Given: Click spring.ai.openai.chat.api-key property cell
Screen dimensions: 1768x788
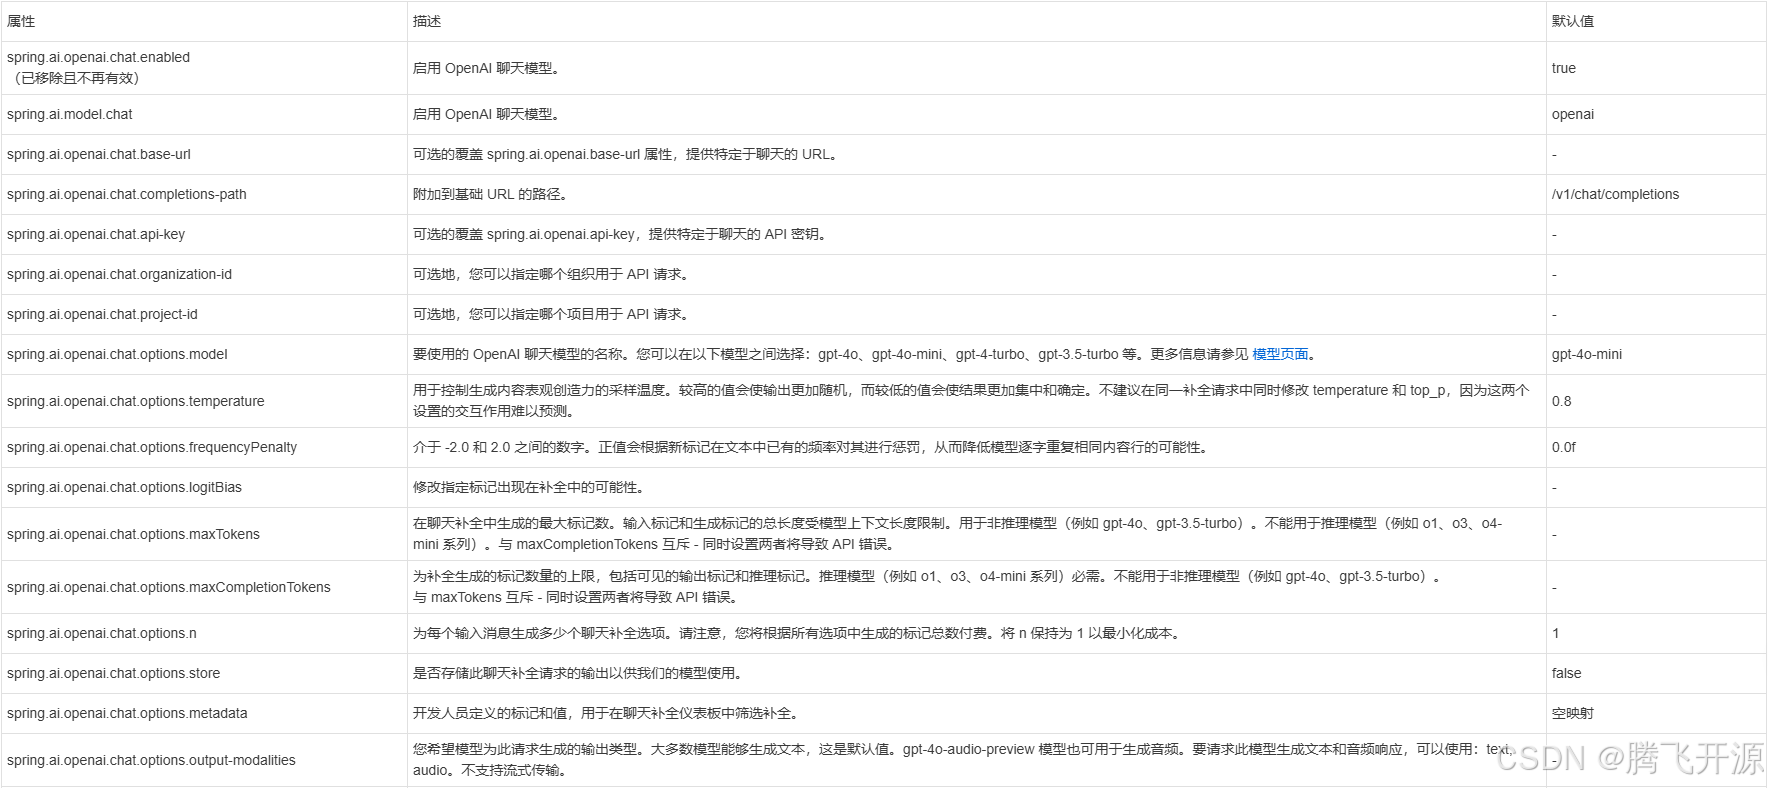Looking at the screenshot, I should tap(204, 234).
